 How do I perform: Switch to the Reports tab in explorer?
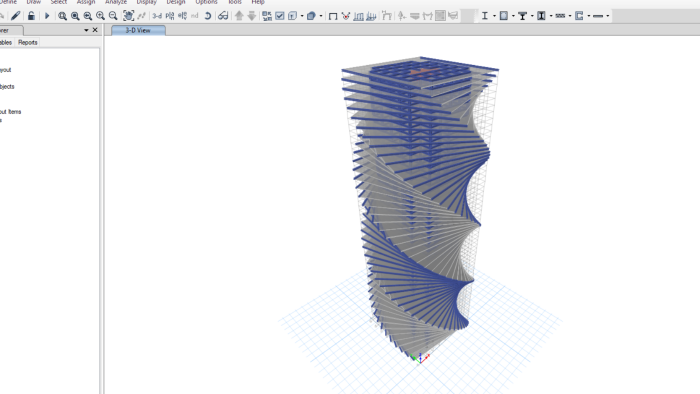pos(28,42)
